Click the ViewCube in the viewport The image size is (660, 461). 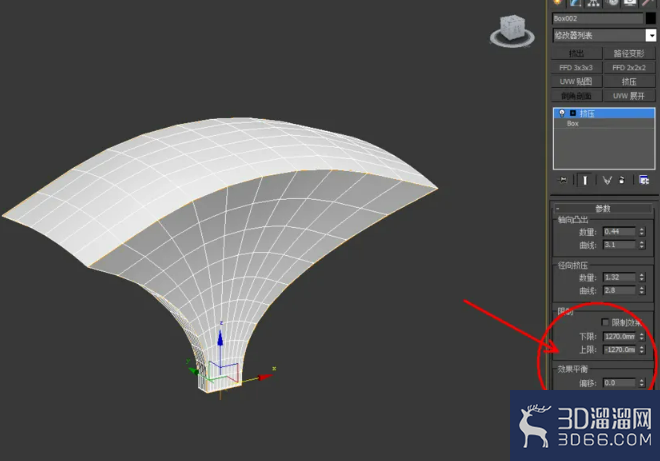(512, 30)
